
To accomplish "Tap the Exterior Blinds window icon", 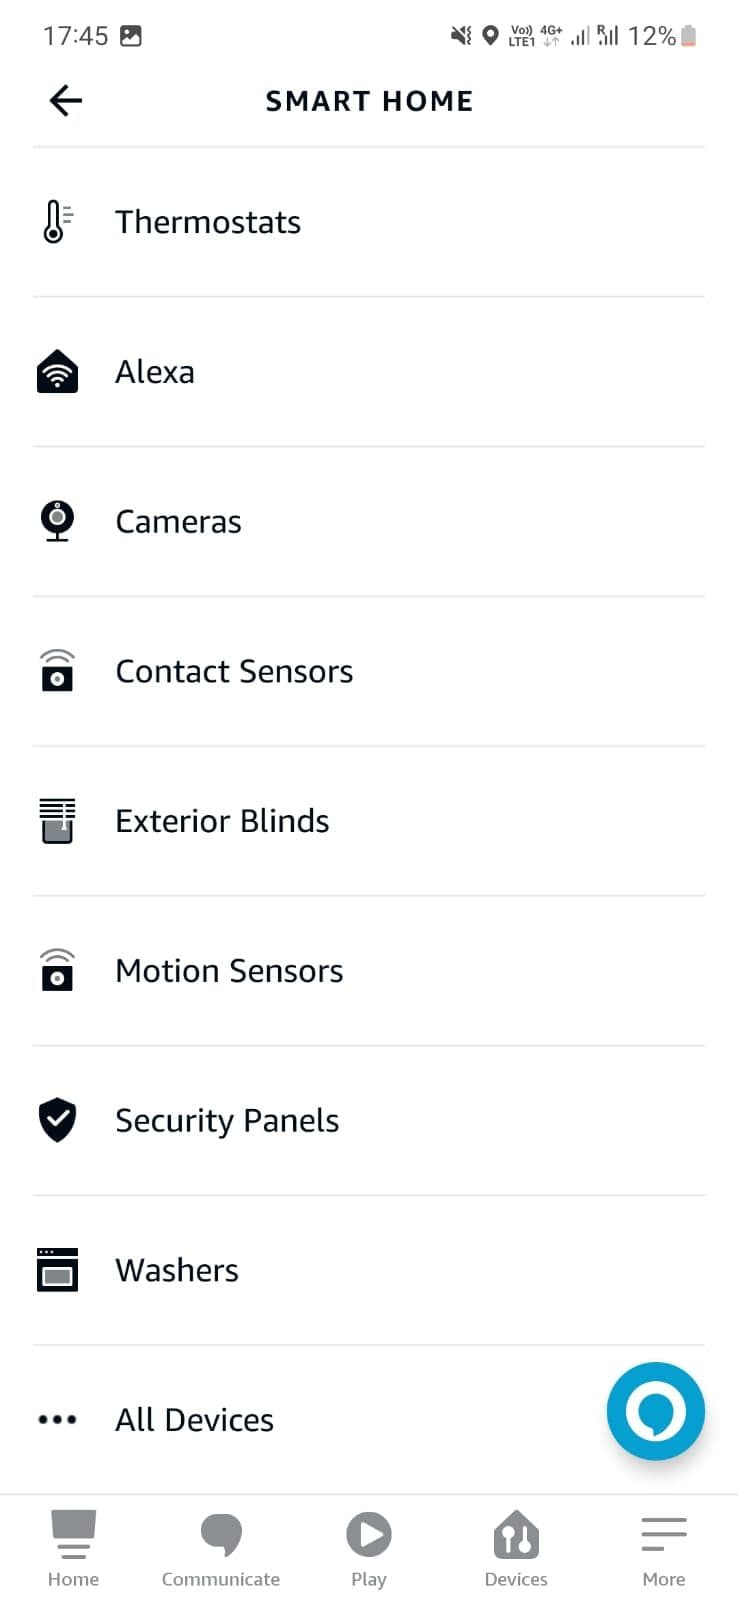I will [x=57, y=821].
